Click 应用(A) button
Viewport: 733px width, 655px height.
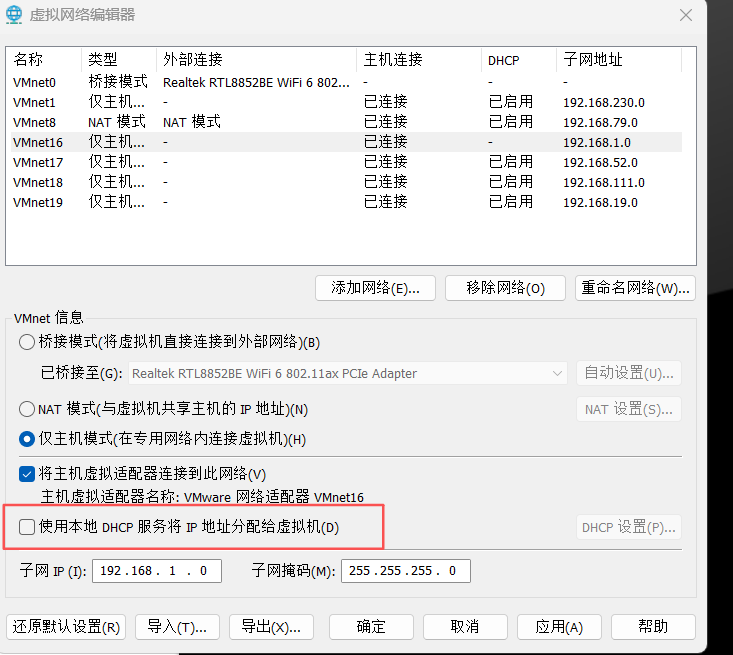click(x=559, y=627)
